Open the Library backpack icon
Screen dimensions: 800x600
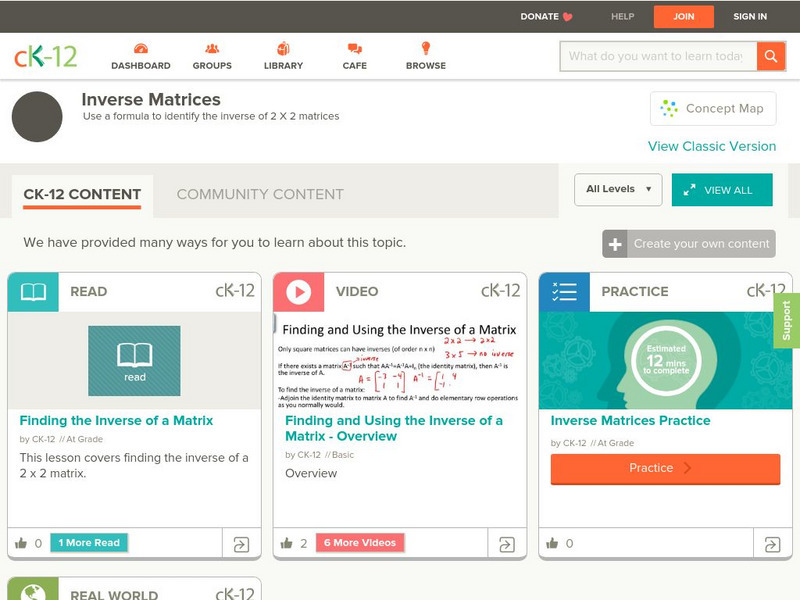(283, 48)
